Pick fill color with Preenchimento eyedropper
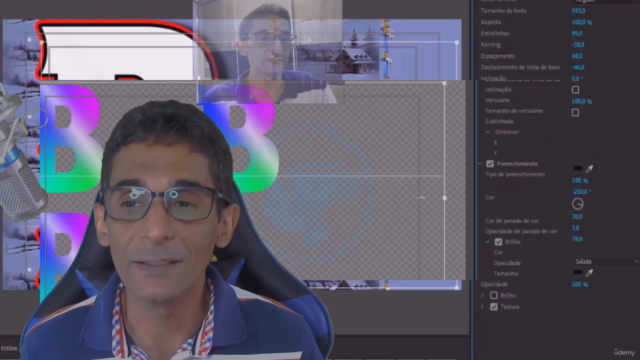The image size is (640, 360). [x=589, y=168]
